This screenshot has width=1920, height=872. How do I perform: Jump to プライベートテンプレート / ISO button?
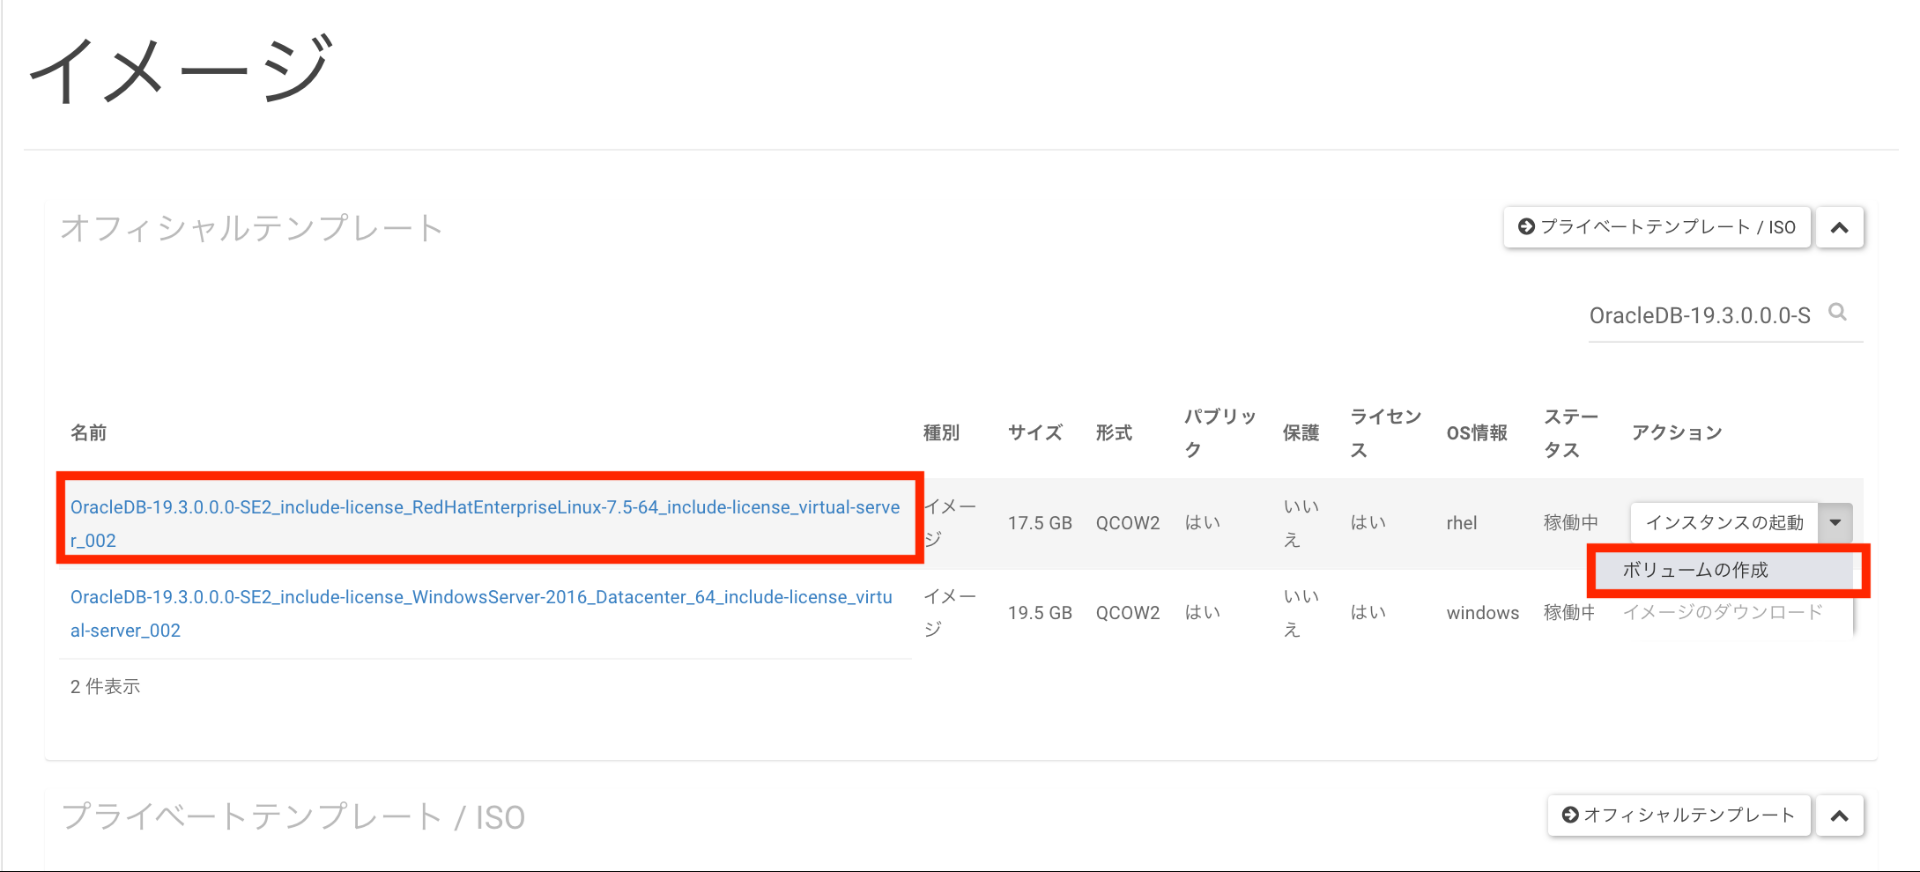click(x=1657, y=227)
